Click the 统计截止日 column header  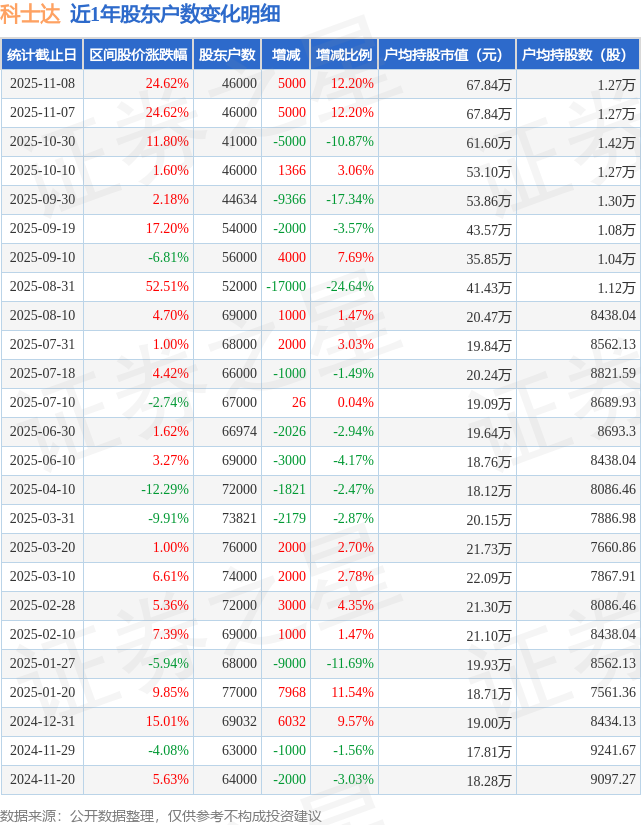[x=41, y=55]
